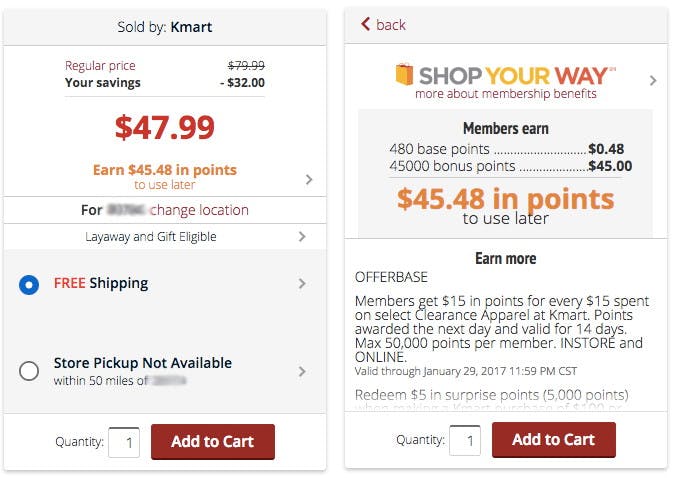Image resolution: width=674 pixels, height=478 pixels.
Task: Click the change location link
Action: 199,210
